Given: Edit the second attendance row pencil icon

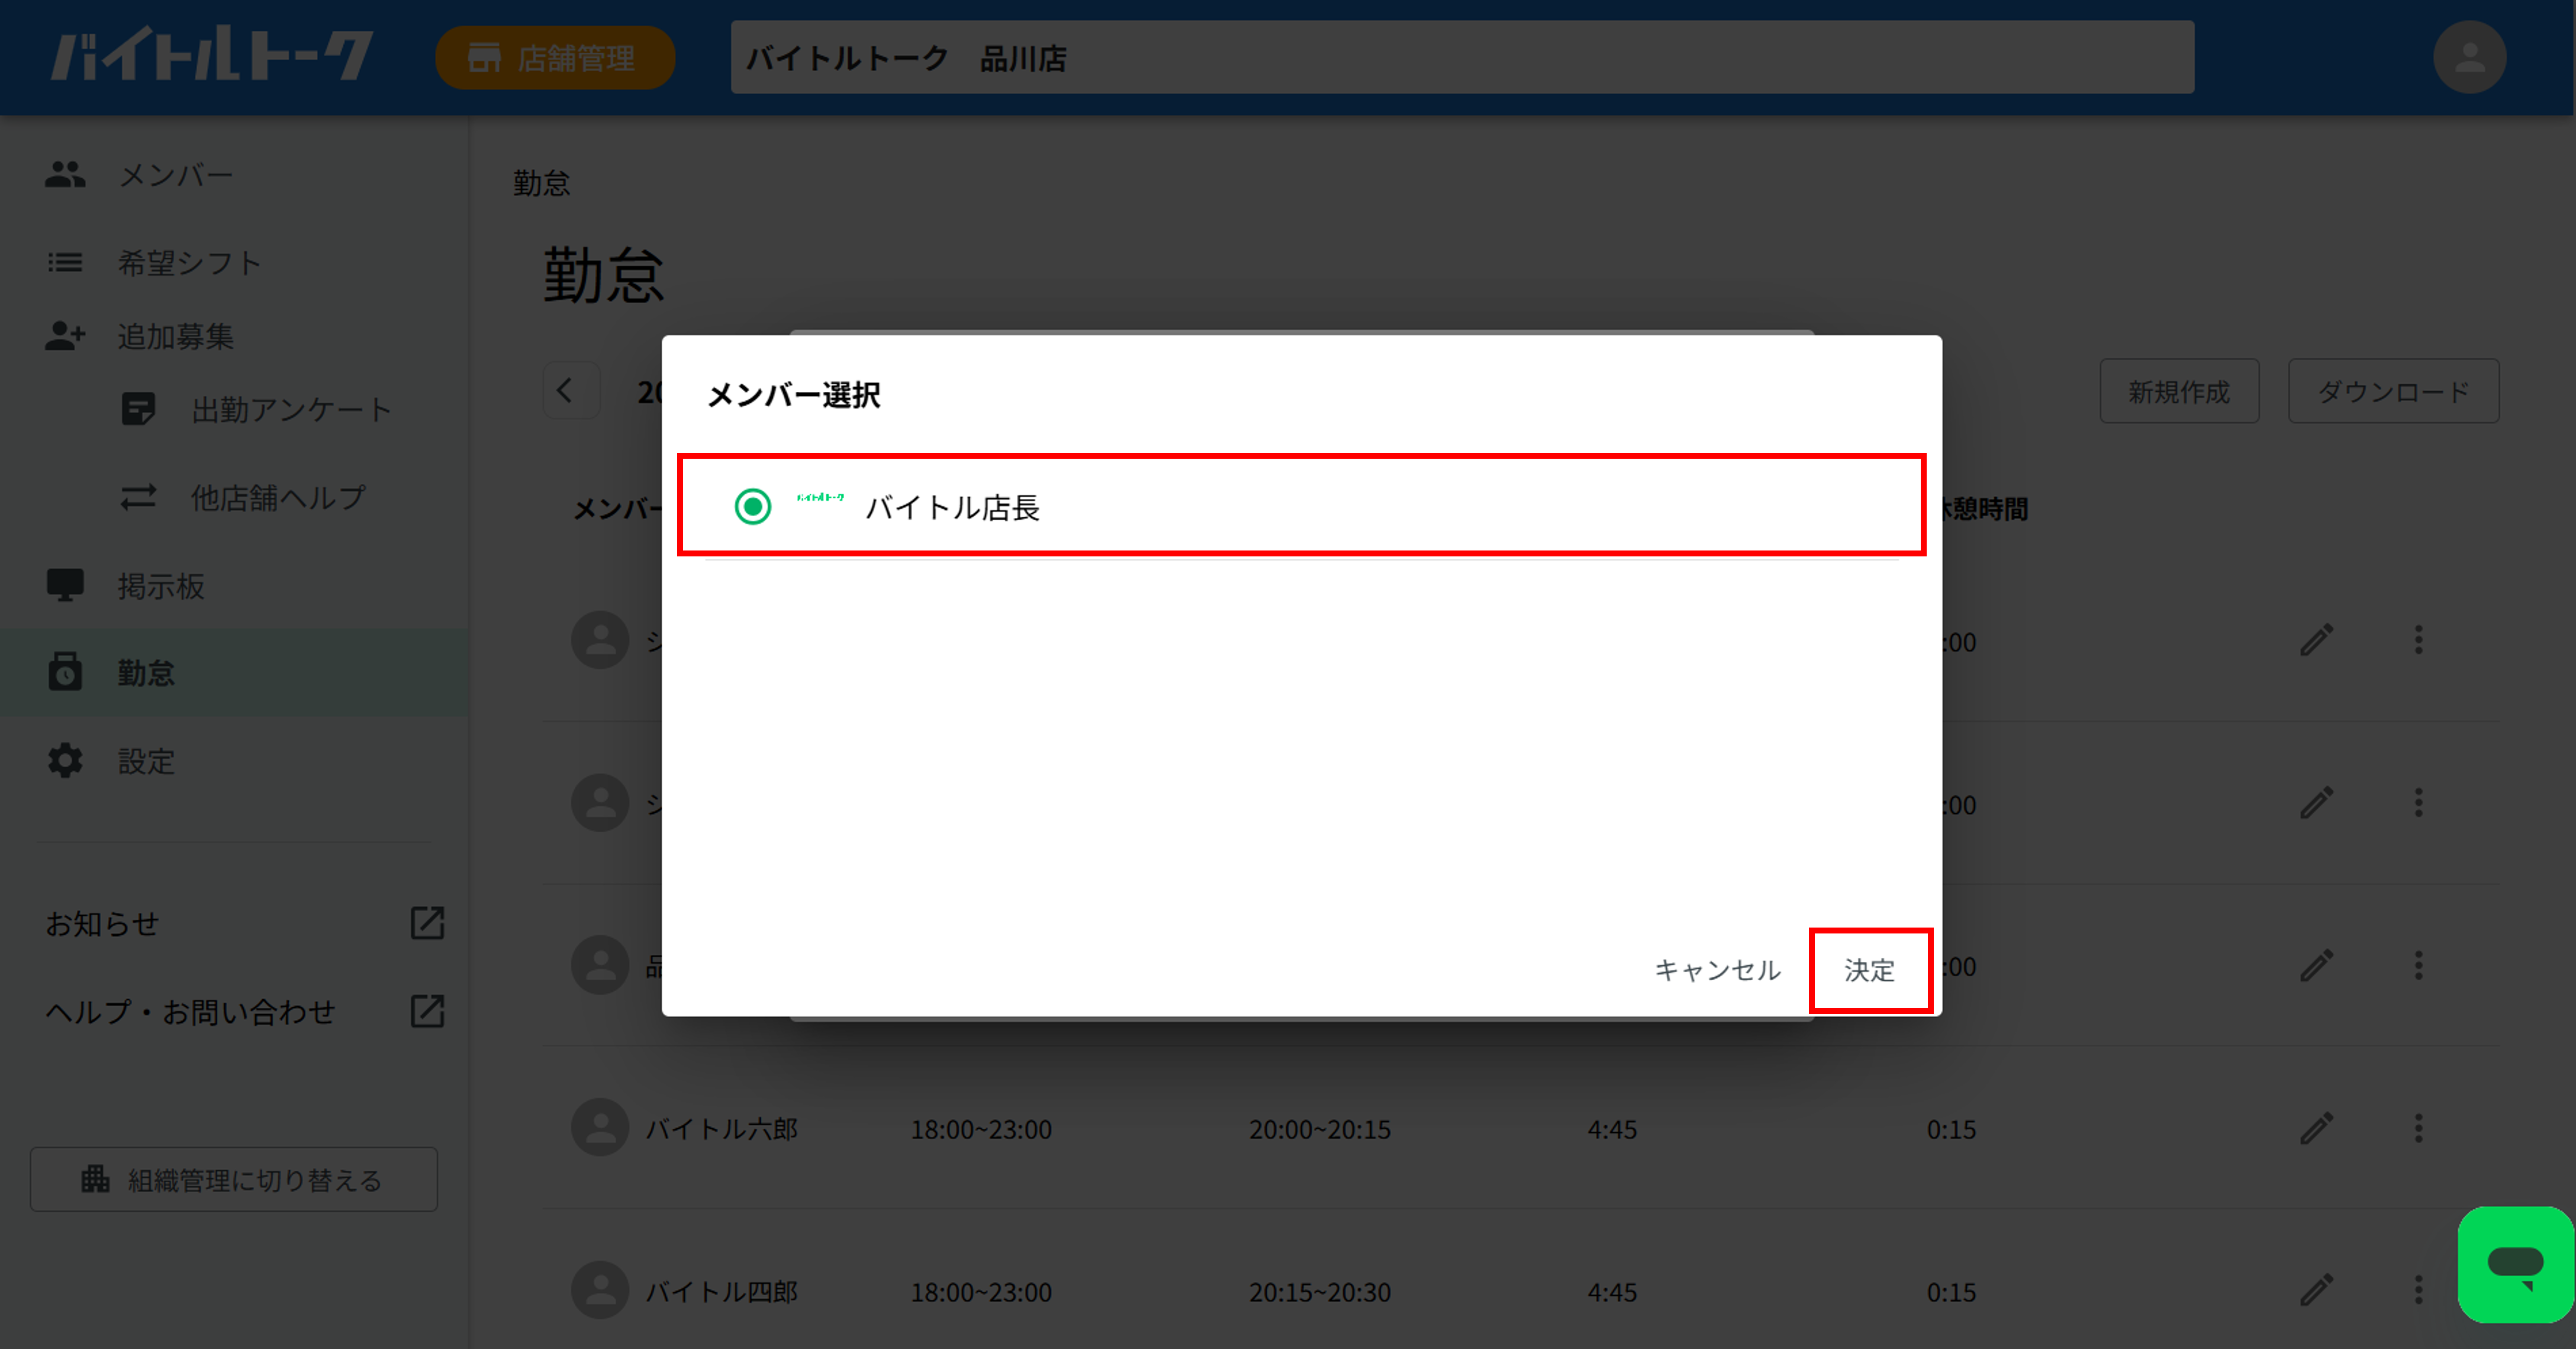Looking at the screenshot, I should click(x=2316, y=803).
